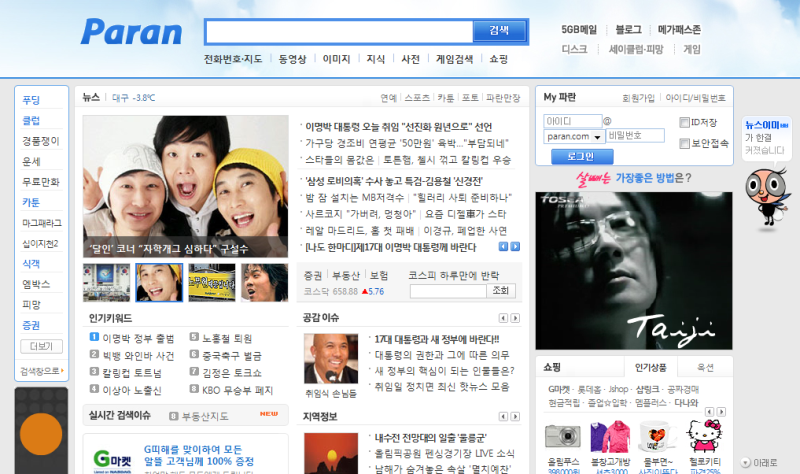Open the 전화번호·지도 search category
Viewport: 800px width, 474px height.
point(233,59)
